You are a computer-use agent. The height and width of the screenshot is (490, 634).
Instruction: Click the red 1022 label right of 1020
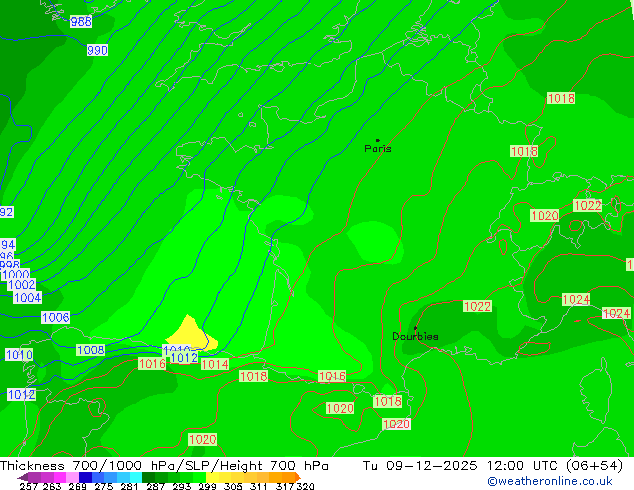(588, 206)
